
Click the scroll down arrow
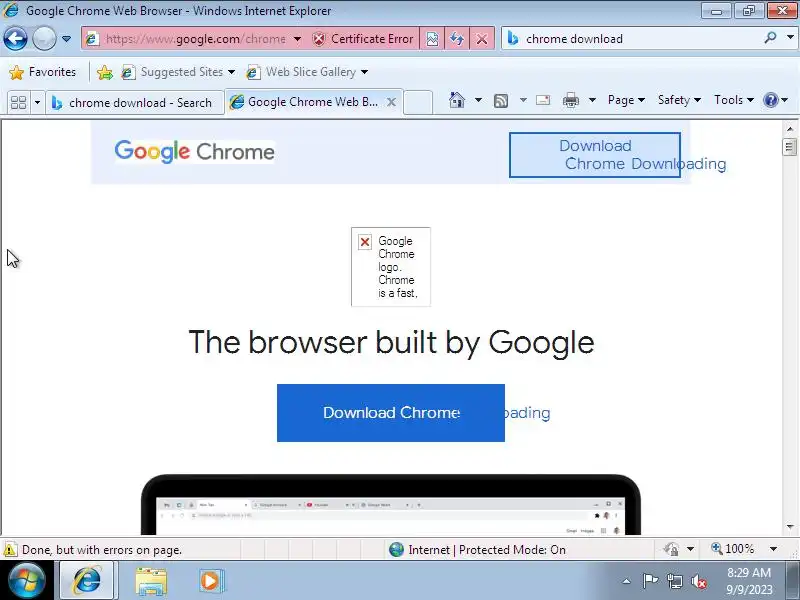[x=790, y=527]
